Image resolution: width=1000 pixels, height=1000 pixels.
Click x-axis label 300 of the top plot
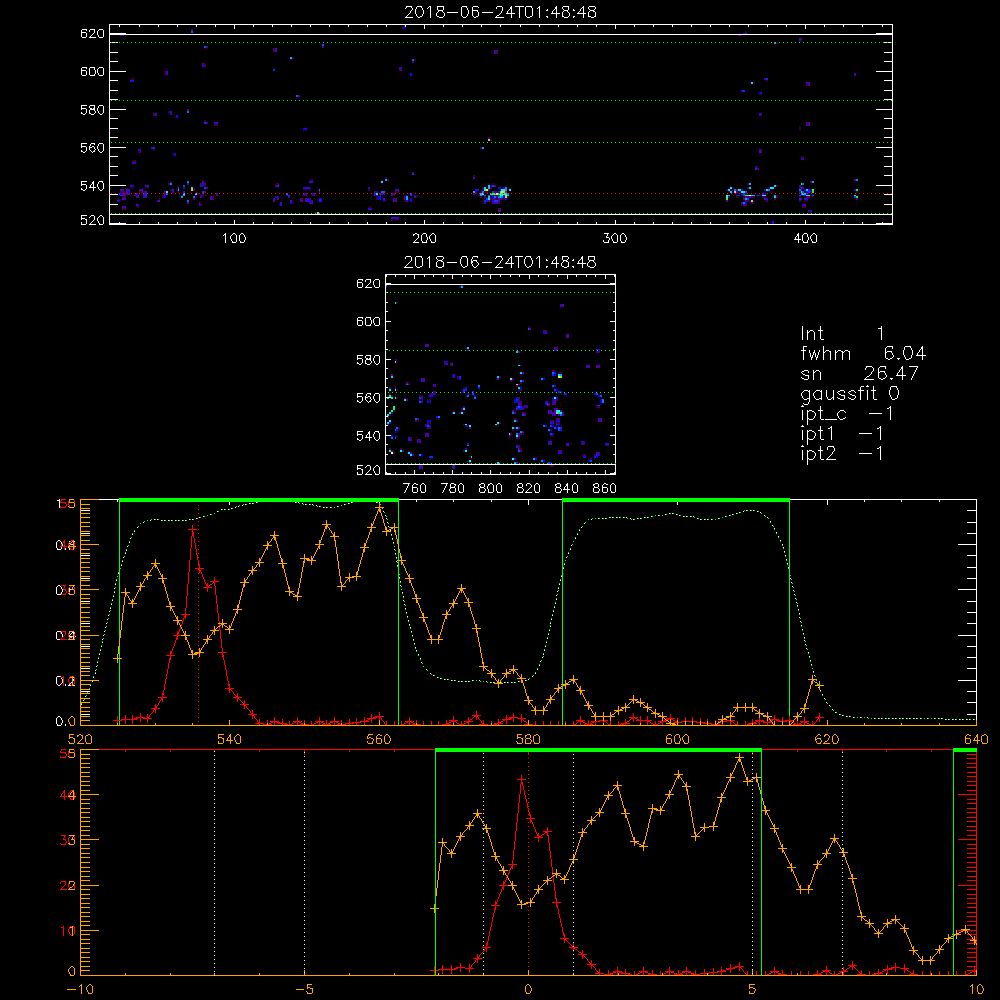615,239
